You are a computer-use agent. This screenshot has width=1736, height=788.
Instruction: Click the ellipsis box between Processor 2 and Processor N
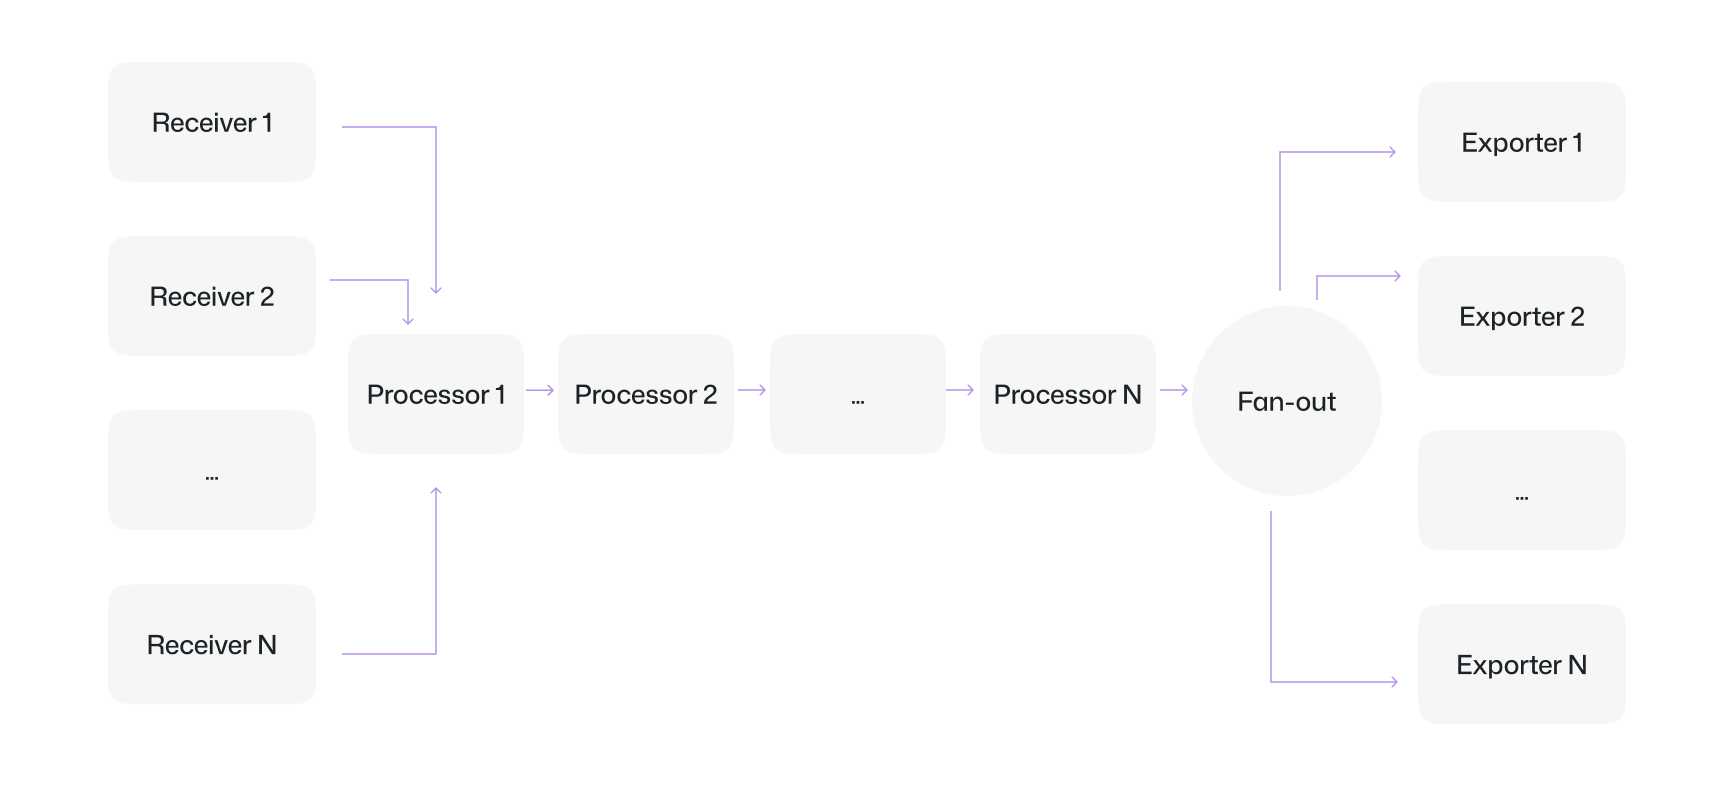(x=858, y=394)
